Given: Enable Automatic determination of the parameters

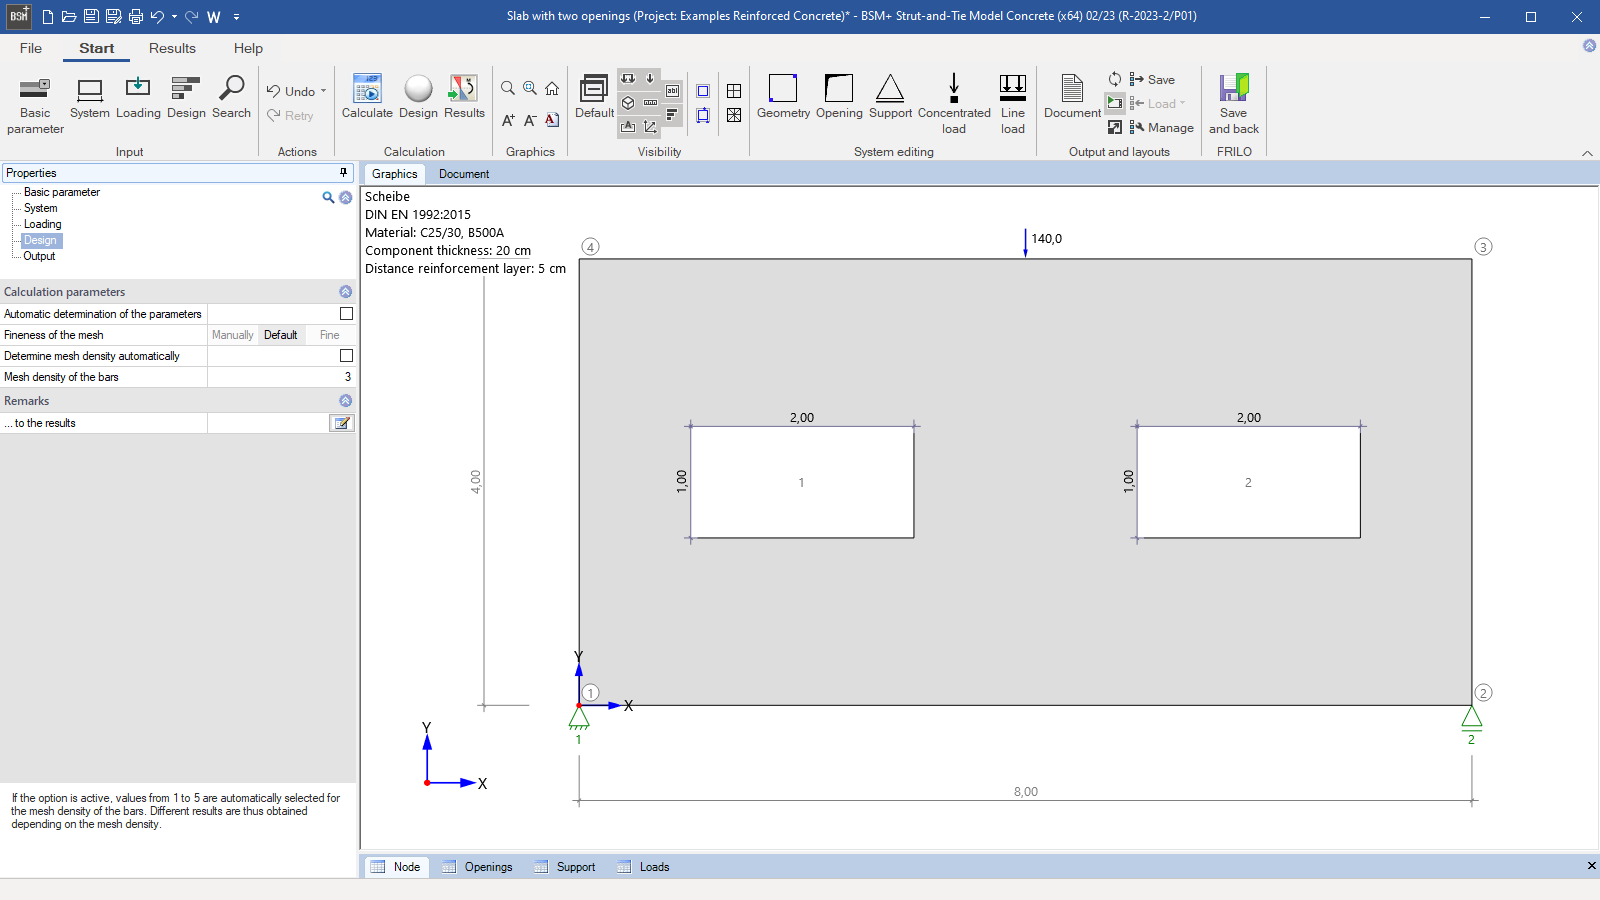Looking at the screenshot, I should pos(346,314).
